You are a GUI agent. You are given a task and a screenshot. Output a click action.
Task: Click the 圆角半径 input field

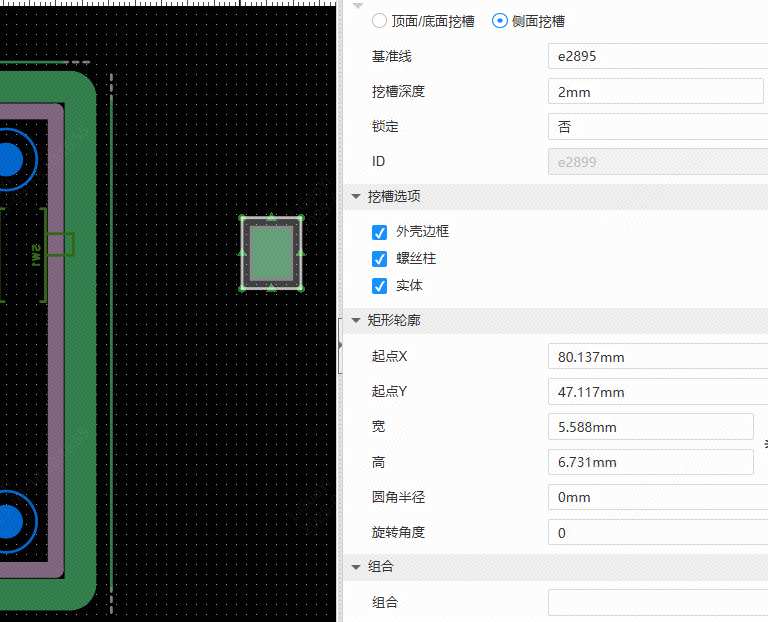[x=657, y=497]
